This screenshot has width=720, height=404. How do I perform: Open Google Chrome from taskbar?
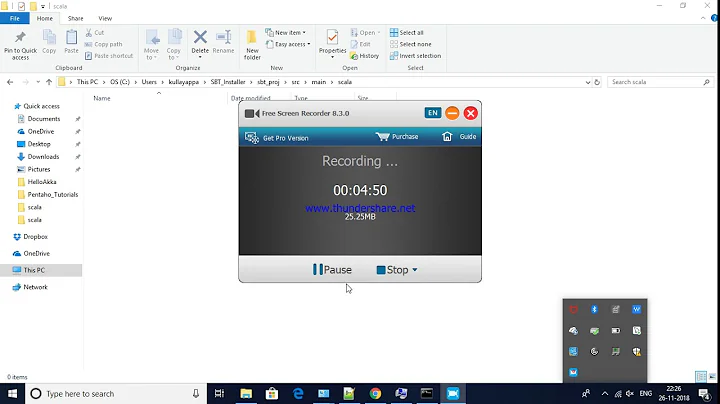click(x=375, y=394)
